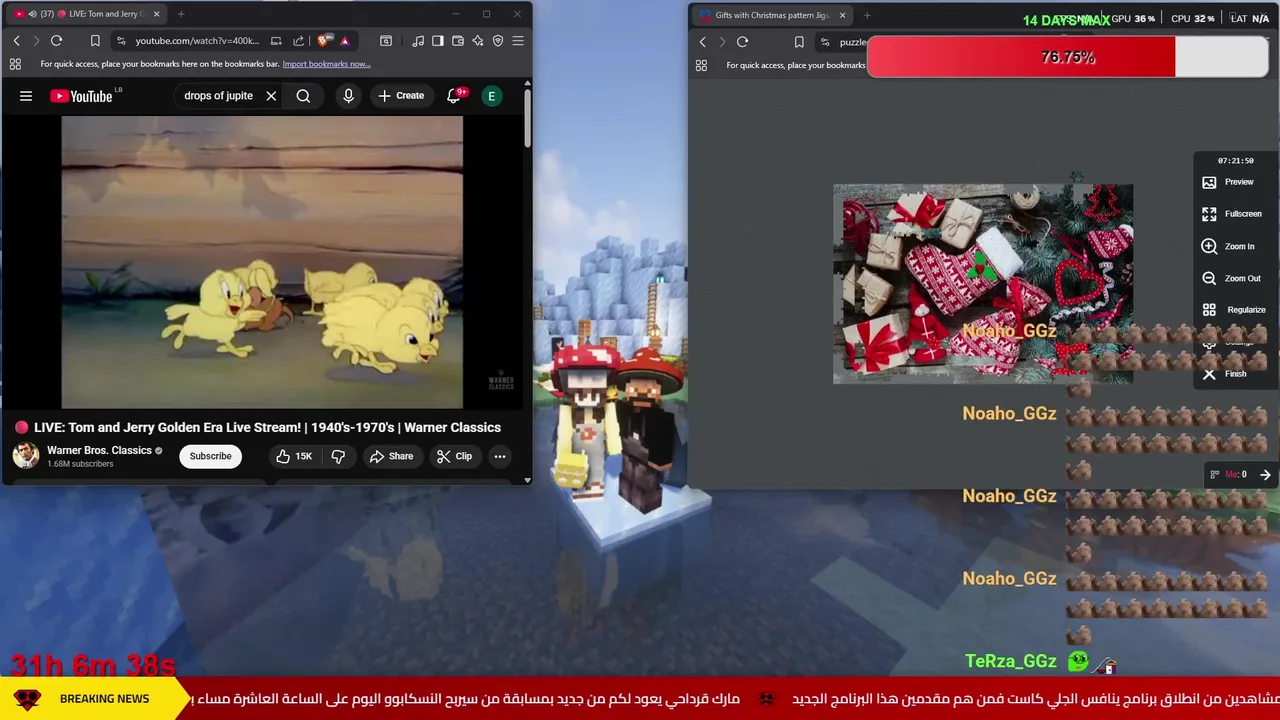
Task: Open more actions three-dot menu under video
Action: tap(500, 456)
